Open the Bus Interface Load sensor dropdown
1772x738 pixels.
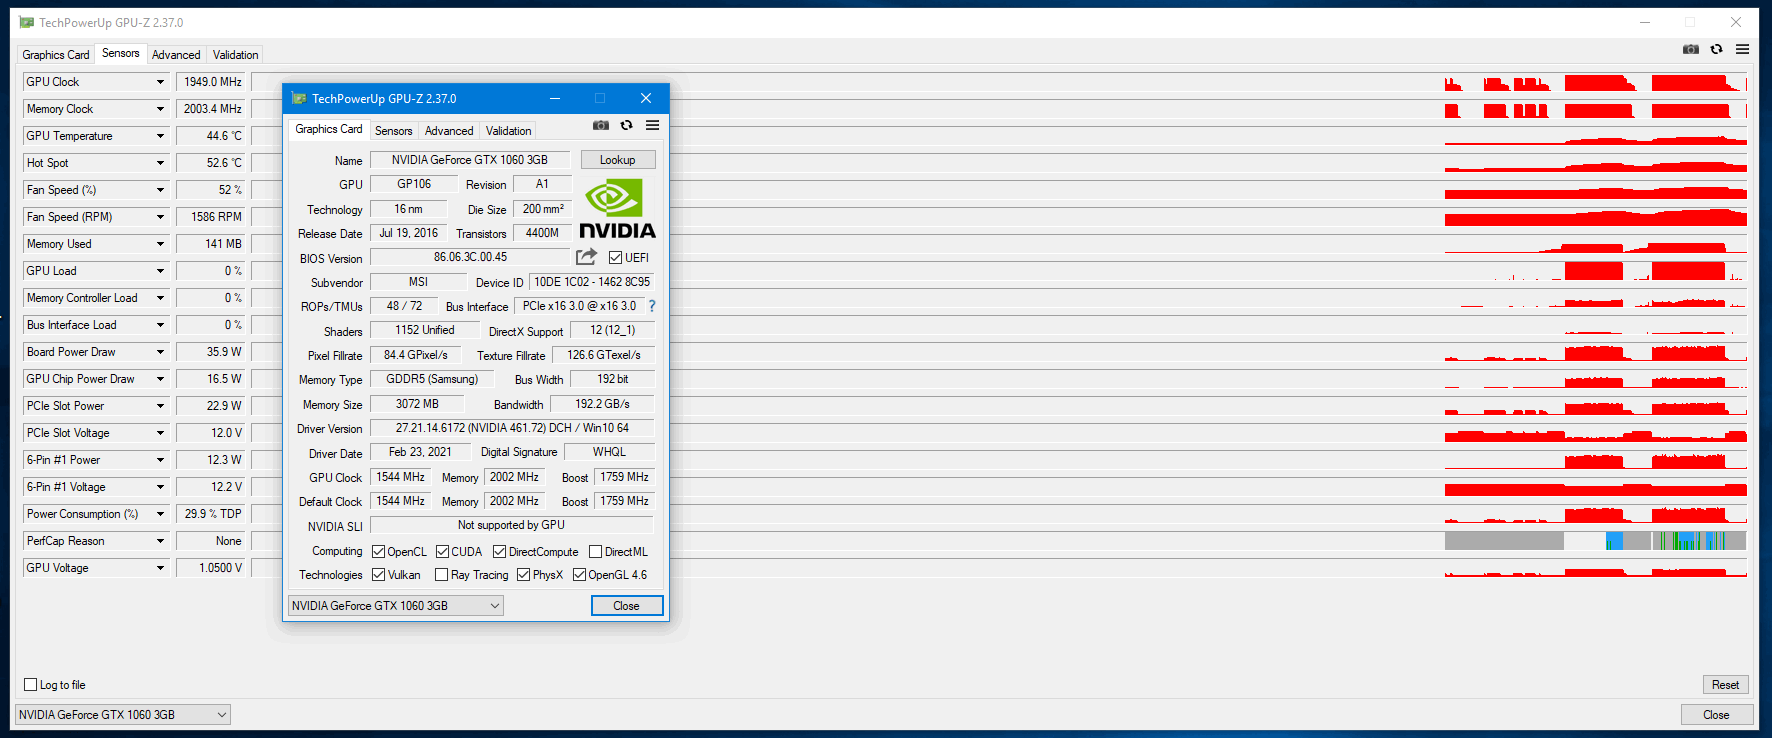point(160,325)
